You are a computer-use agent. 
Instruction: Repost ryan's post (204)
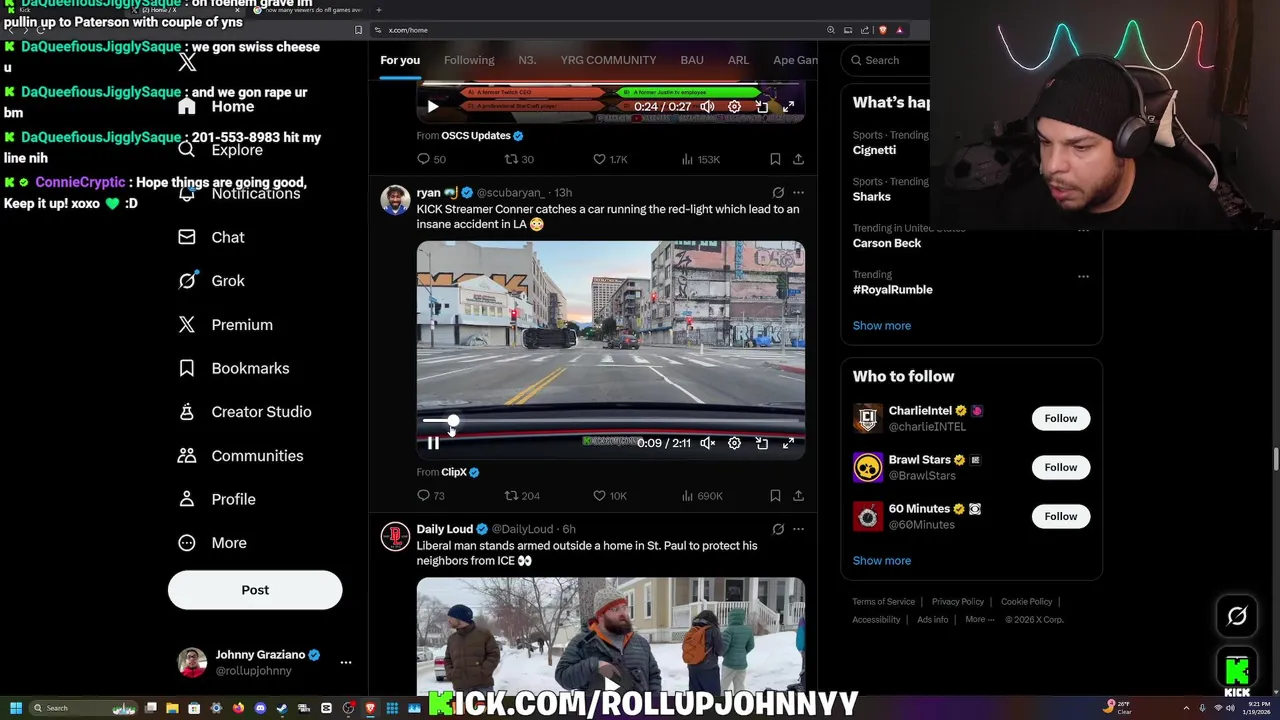point(522,496)
